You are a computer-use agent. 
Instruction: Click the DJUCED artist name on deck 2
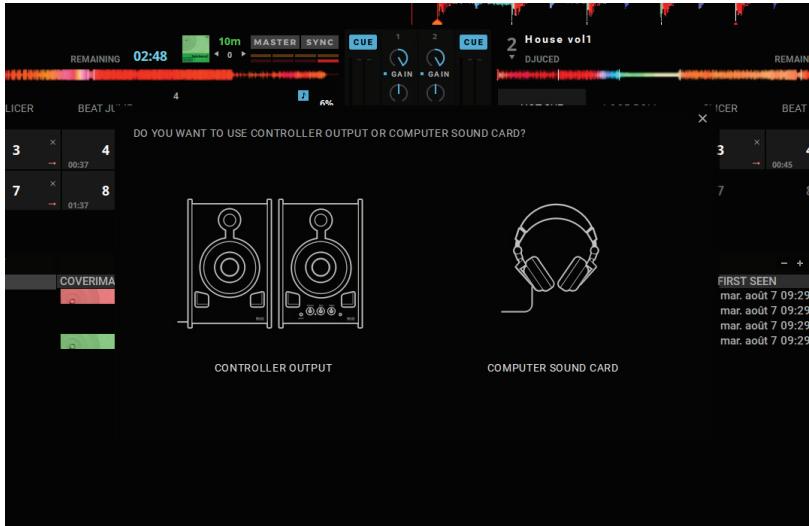tap(542, 59)
